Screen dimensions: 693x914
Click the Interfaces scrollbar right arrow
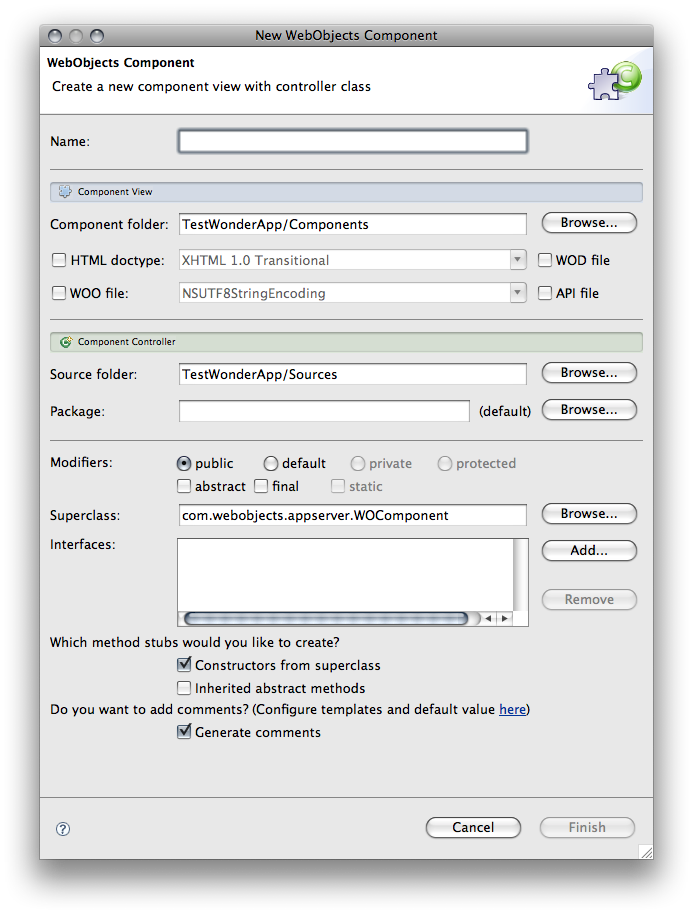(x=505, y=618)
